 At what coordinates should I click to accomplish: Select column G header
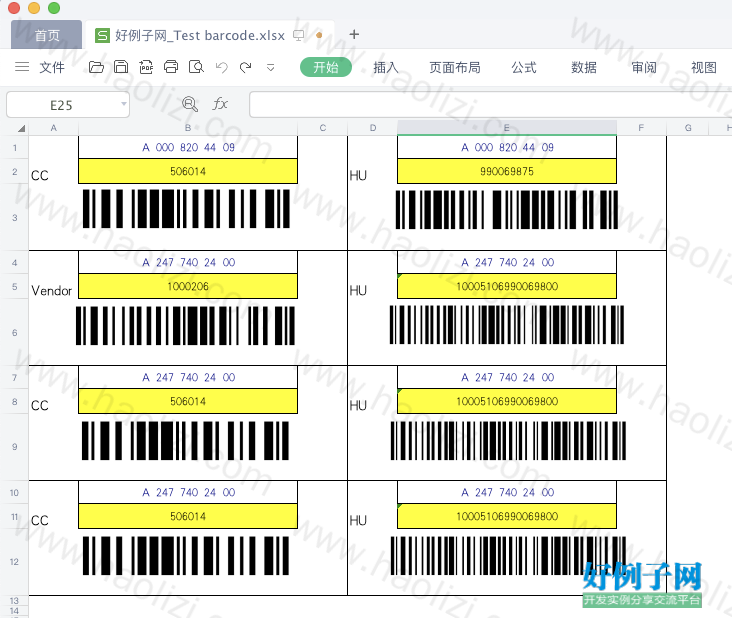688,128
